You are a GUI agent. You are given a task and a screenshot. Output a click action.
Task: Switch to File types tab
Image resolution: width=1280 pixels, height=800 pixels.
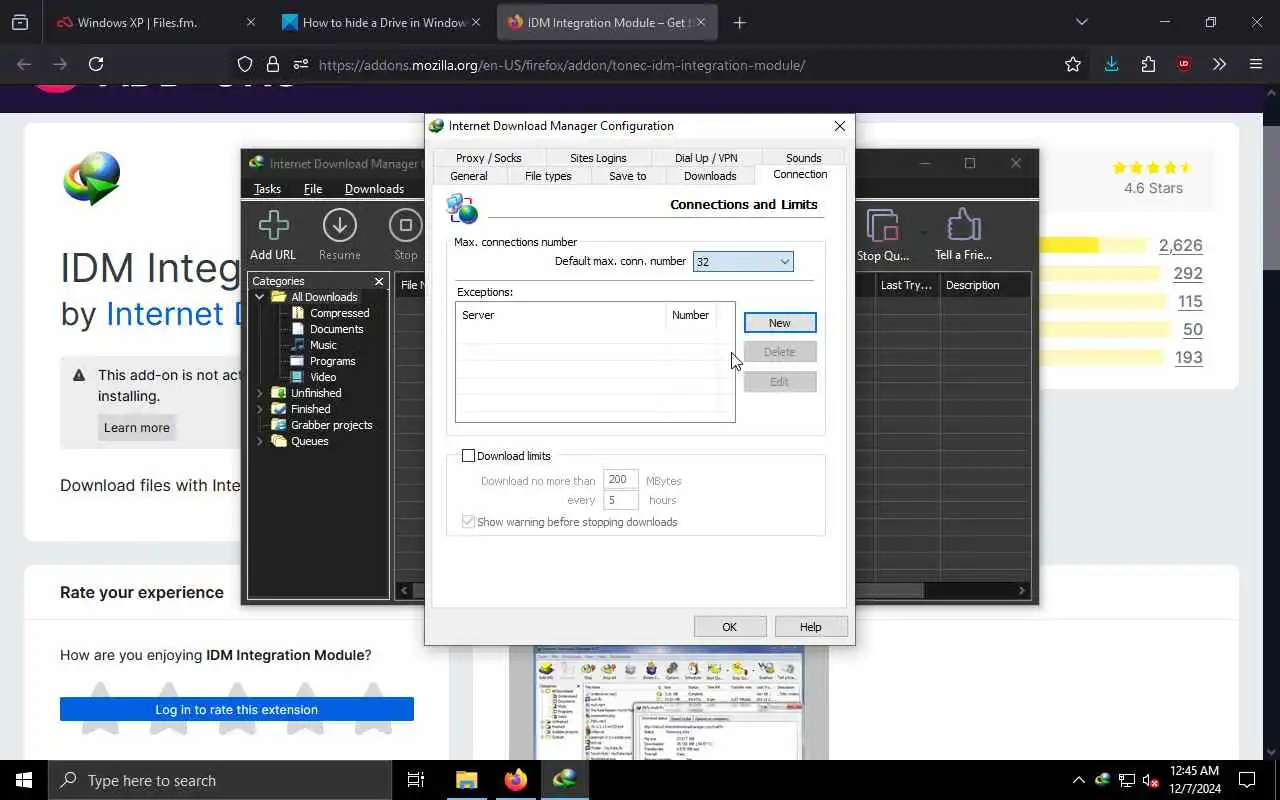click(x=548, y=176)
